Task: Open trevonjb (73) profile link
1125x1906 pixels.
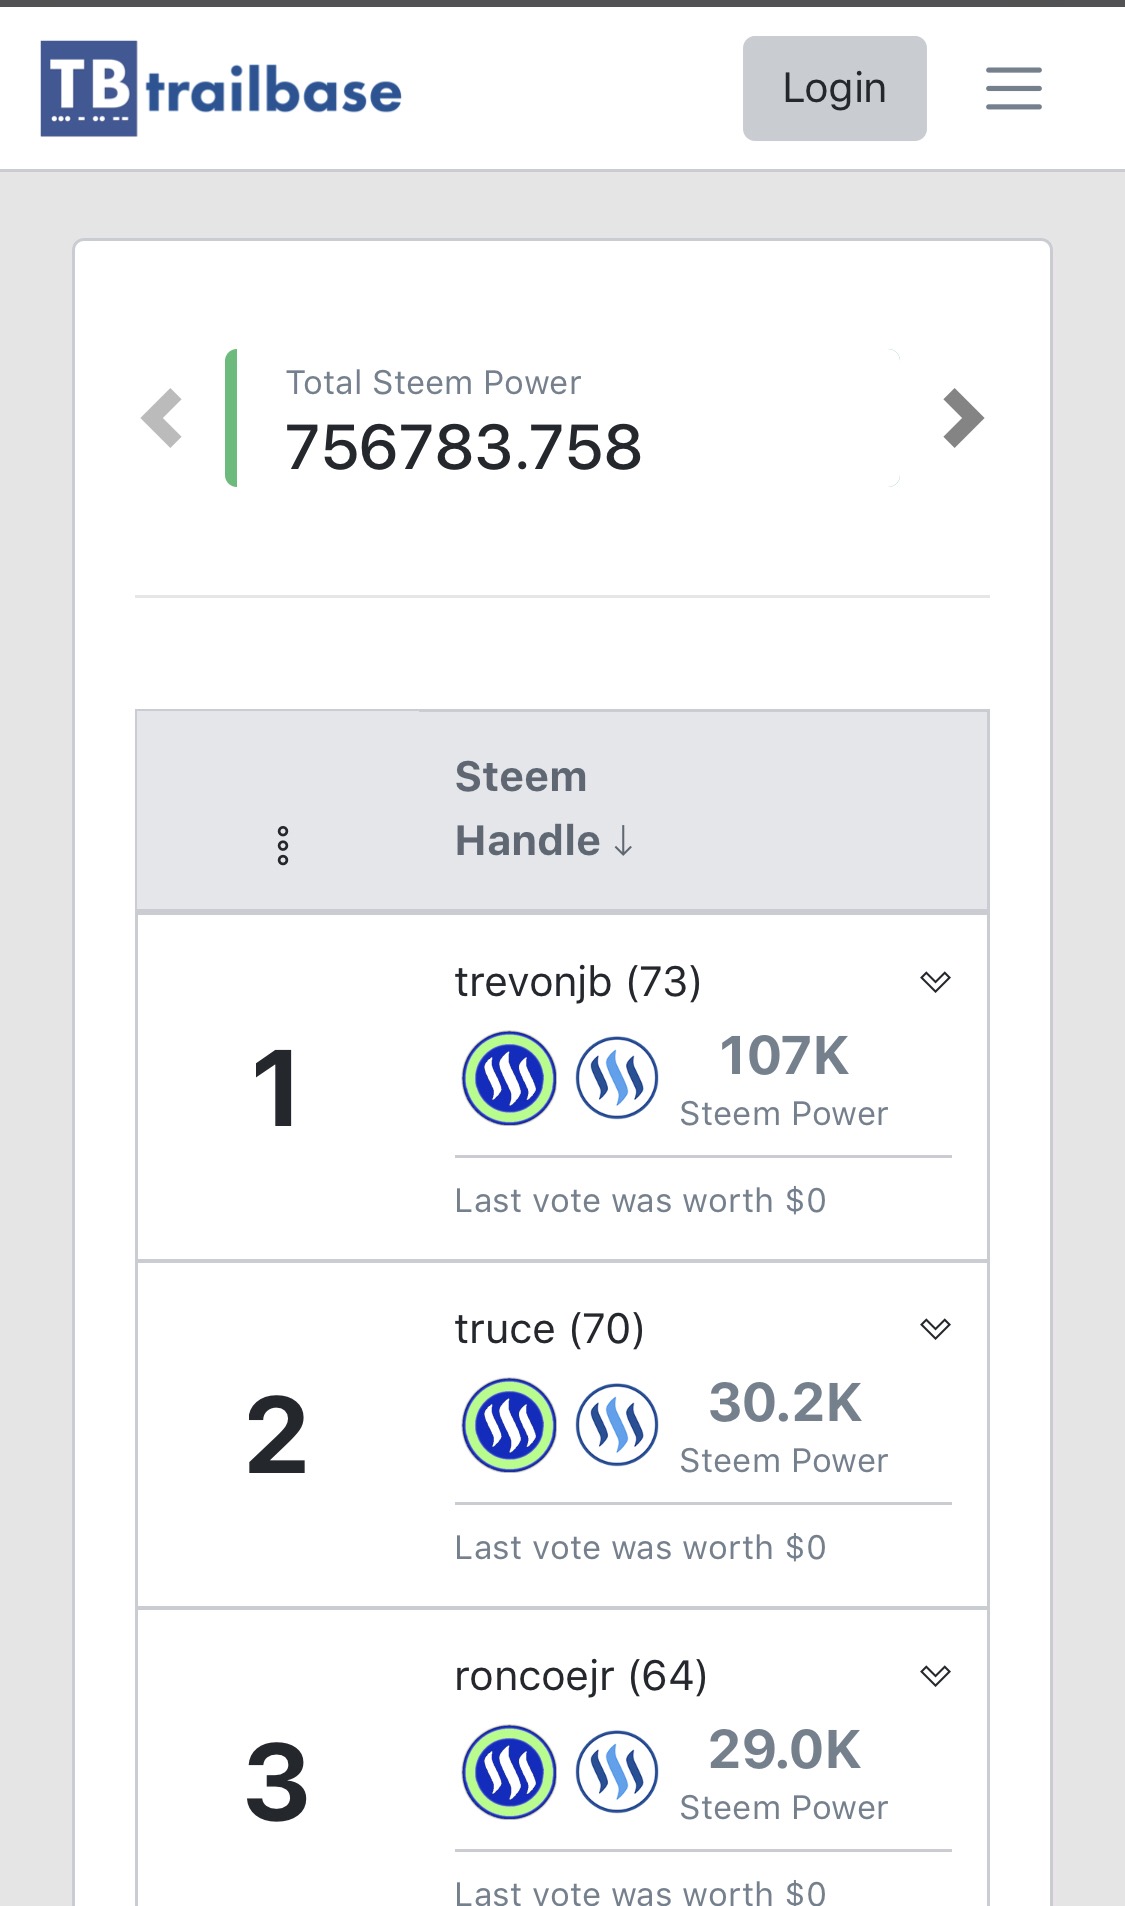Action: pos(577,982)
